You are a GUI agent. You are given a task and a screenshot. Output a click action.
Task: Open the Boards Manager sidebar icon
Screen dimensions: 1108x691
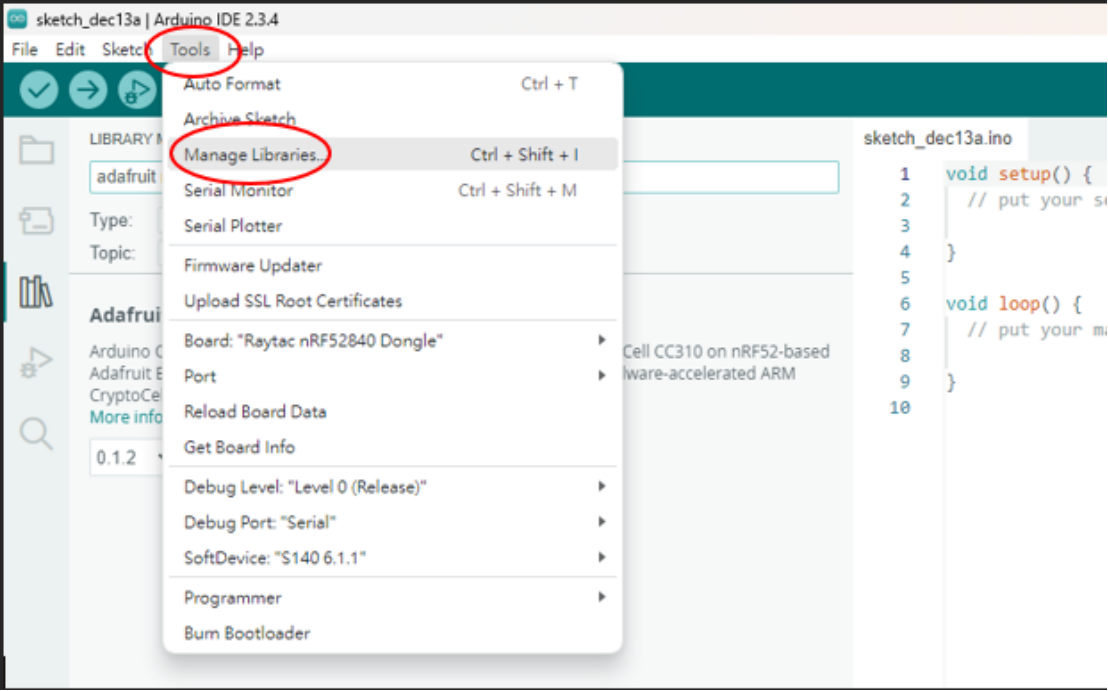[36, 220]
